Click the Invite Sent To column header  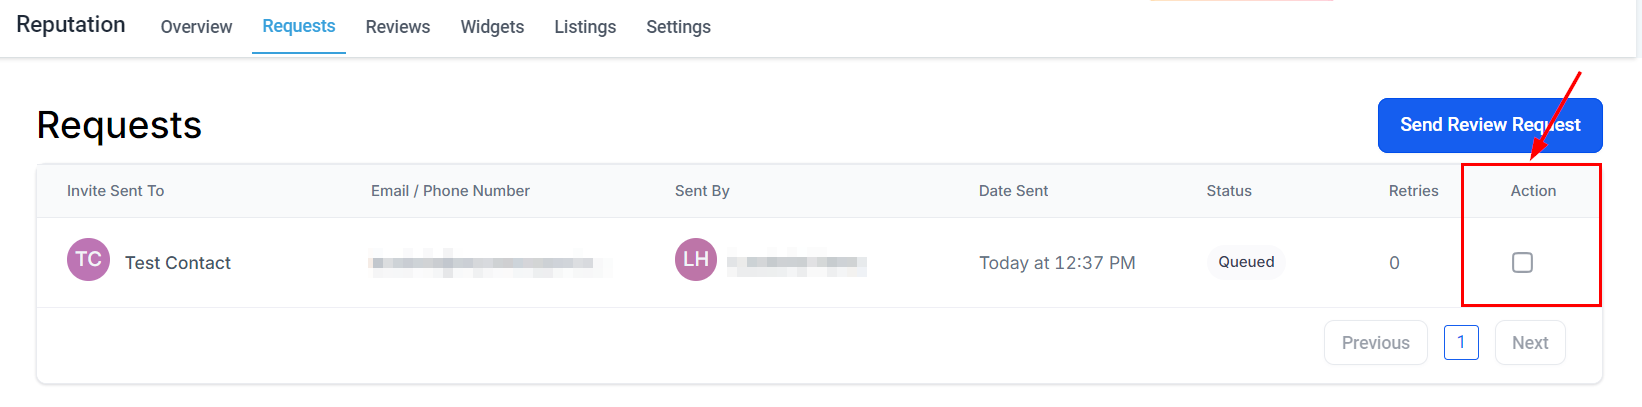click(x=115, y=191)
